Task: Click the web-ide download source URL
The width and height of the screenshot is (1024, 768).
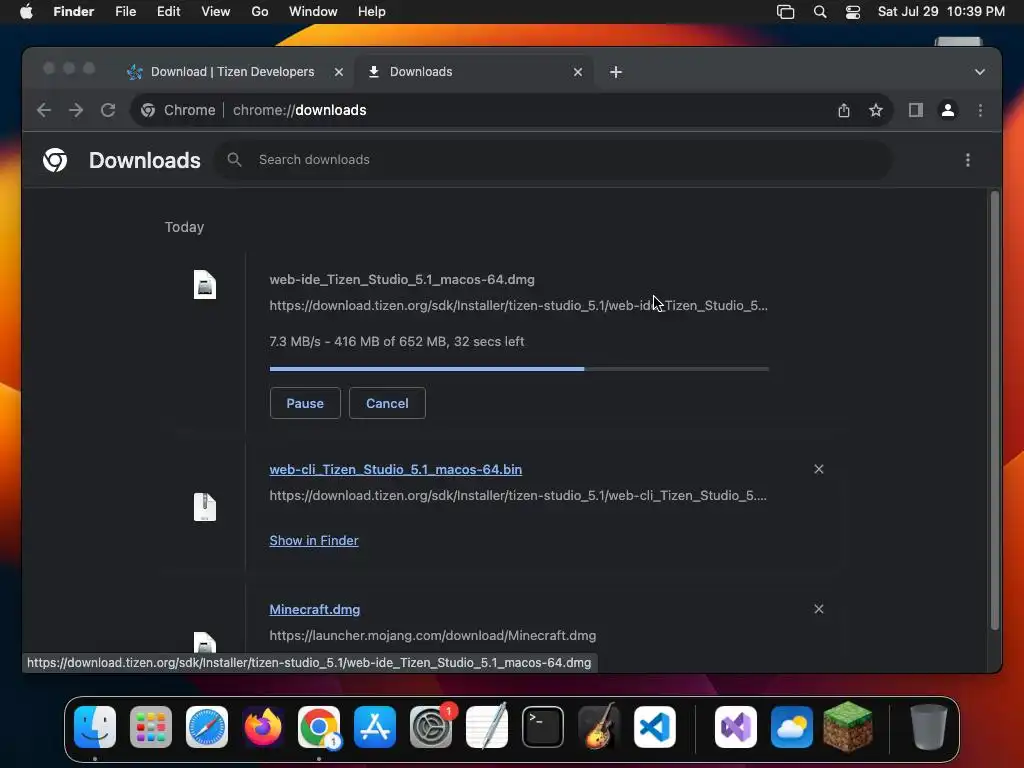Action: (x=518, y=306)
